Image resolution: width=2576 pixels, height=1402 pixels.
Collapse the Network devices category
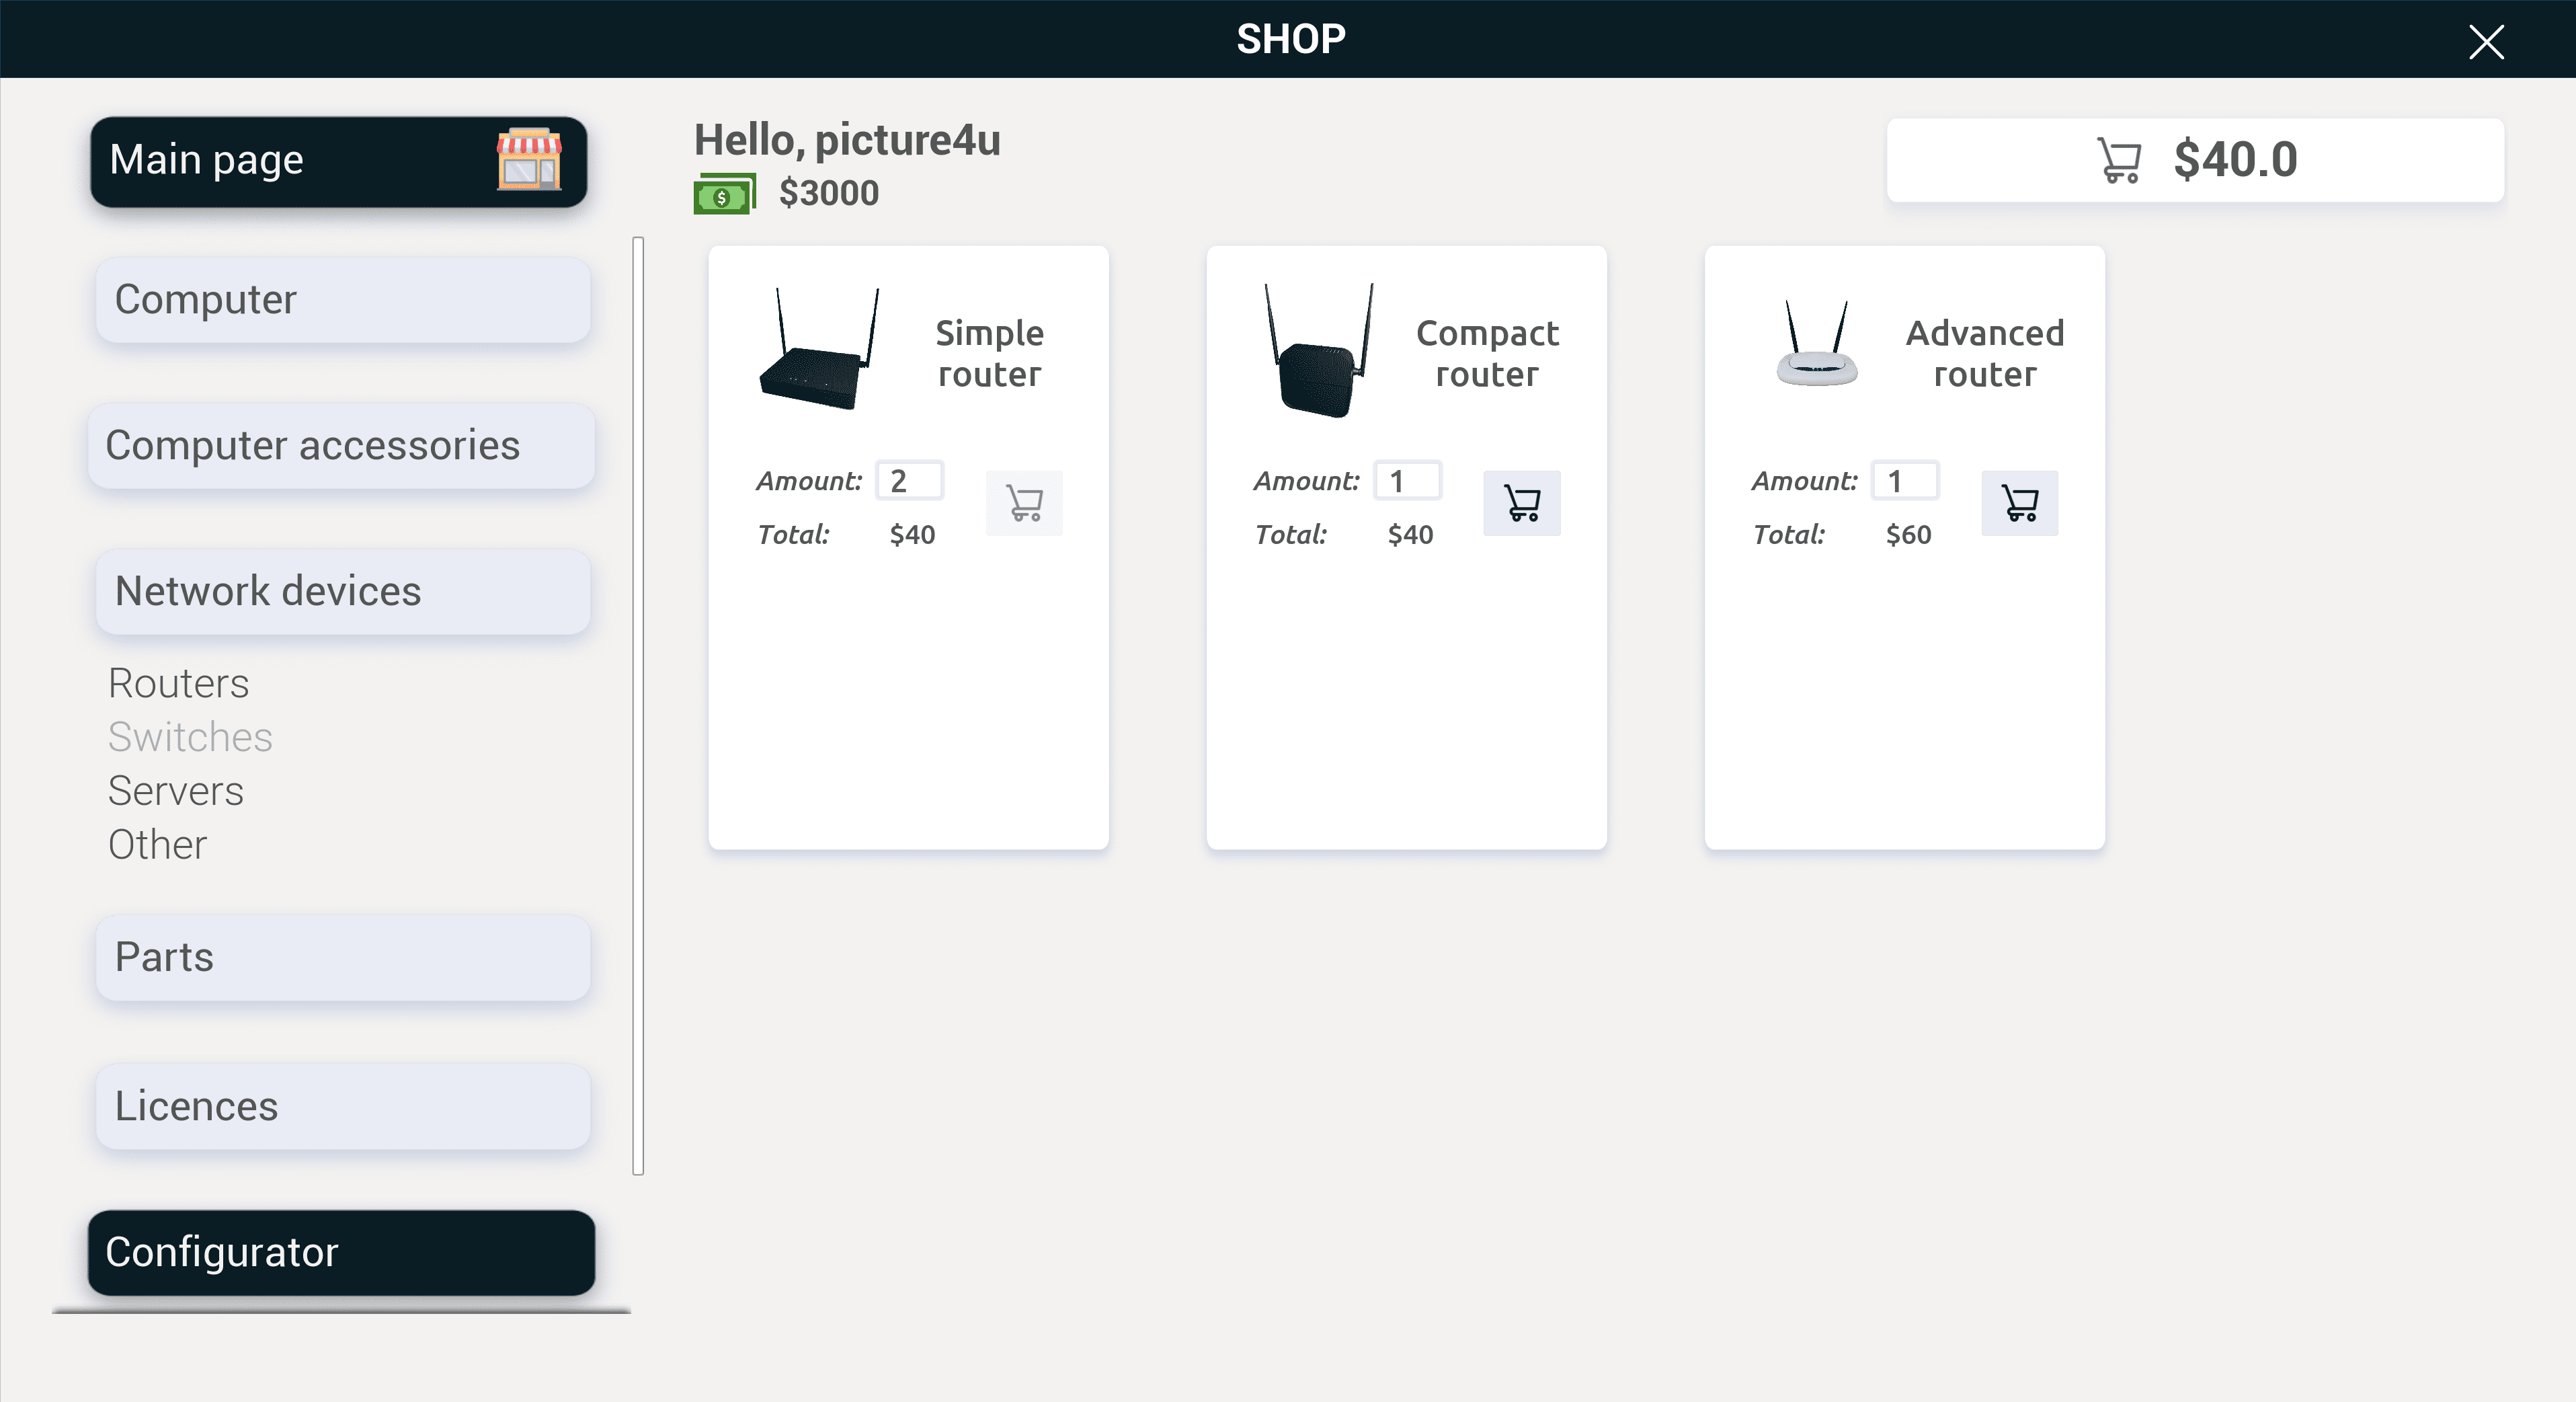(x=343, y=592)
